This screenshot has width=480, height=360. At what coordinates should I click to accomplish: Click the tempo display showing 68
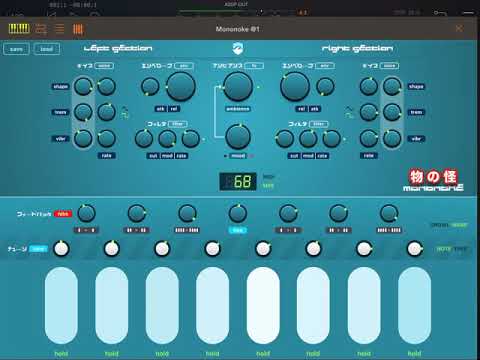pyautogui.click(x=238, y=182)
